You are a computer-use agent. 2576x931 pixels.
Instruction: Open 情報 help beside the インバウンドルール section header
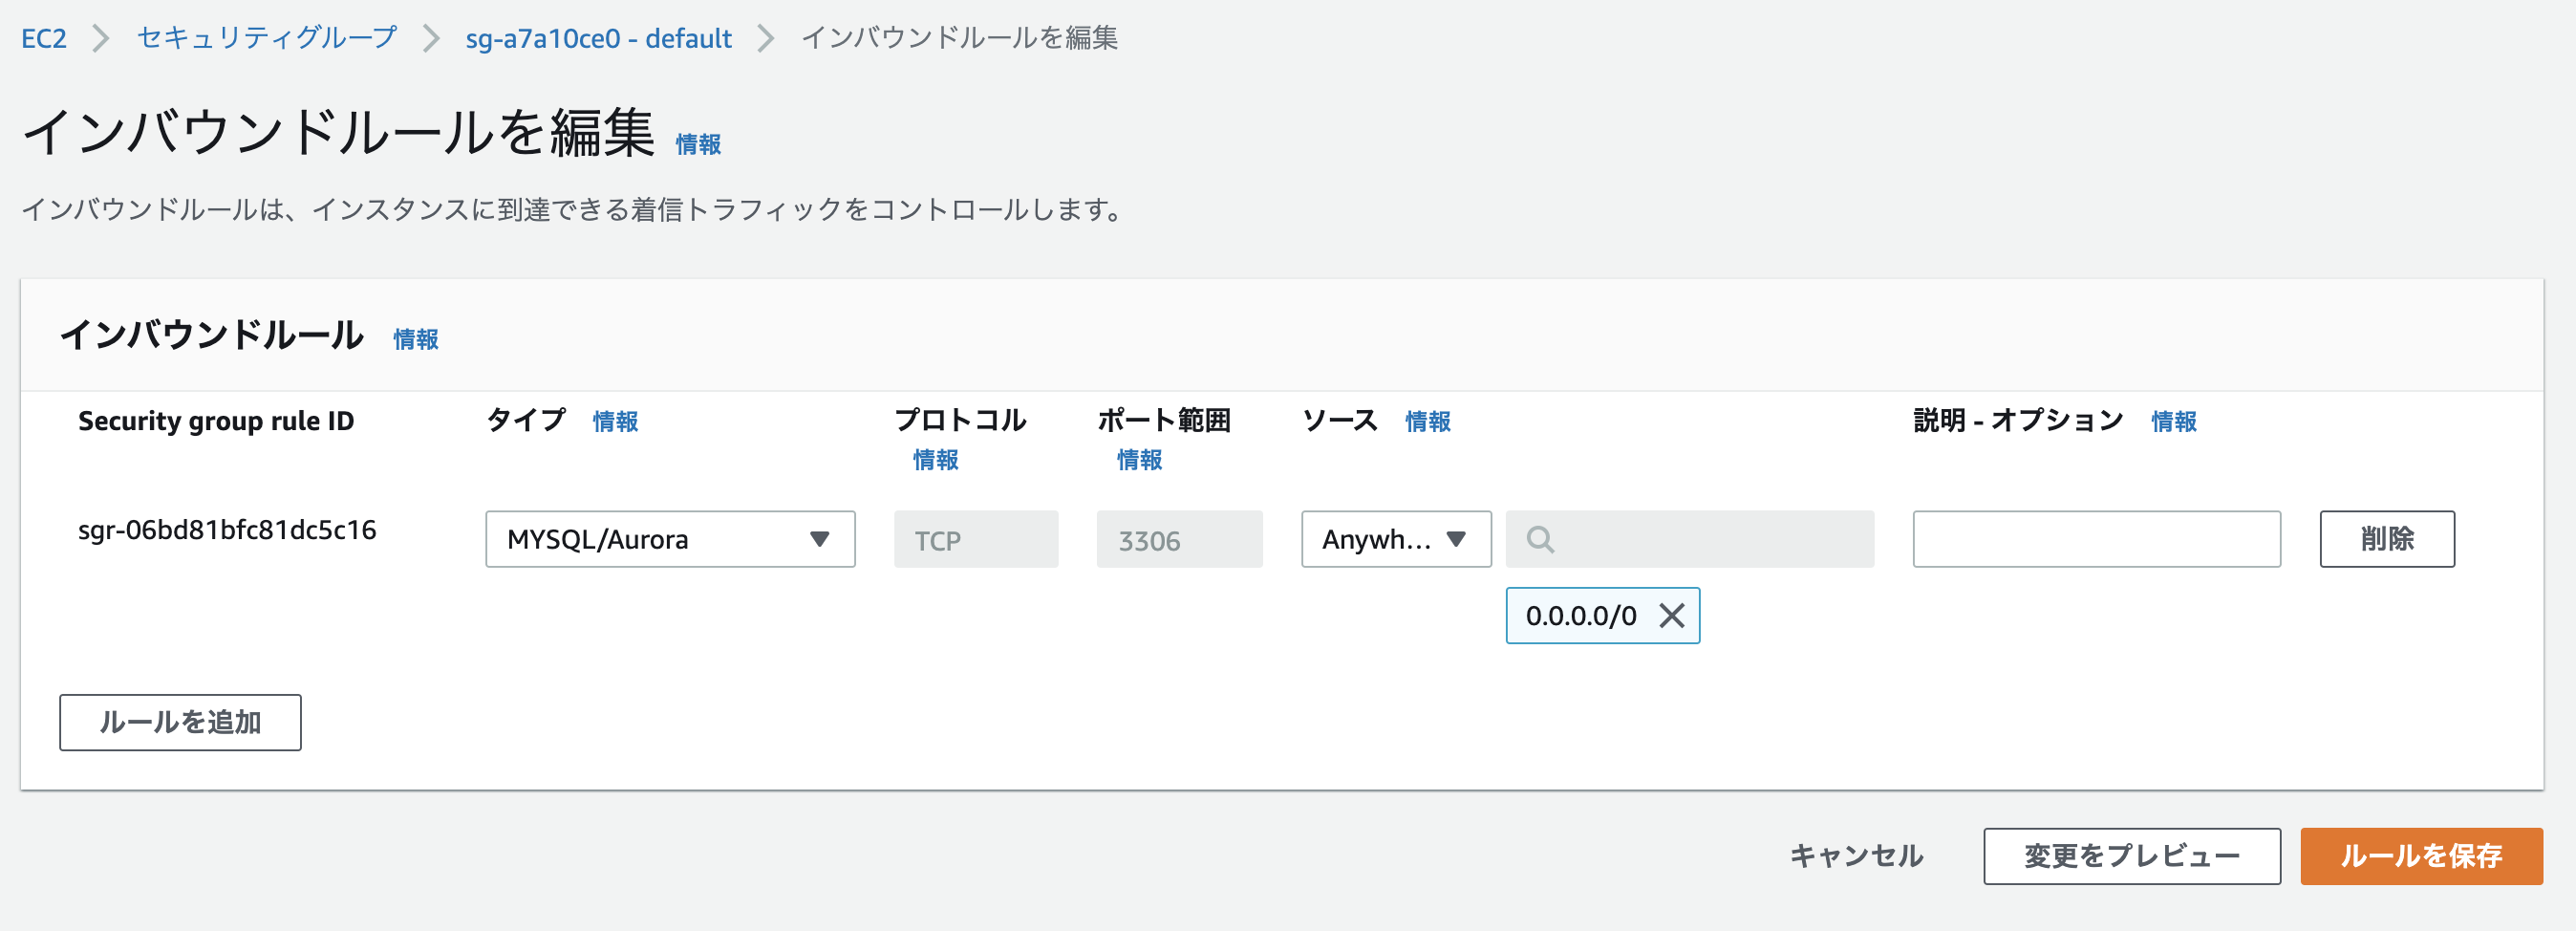[415, 340]
